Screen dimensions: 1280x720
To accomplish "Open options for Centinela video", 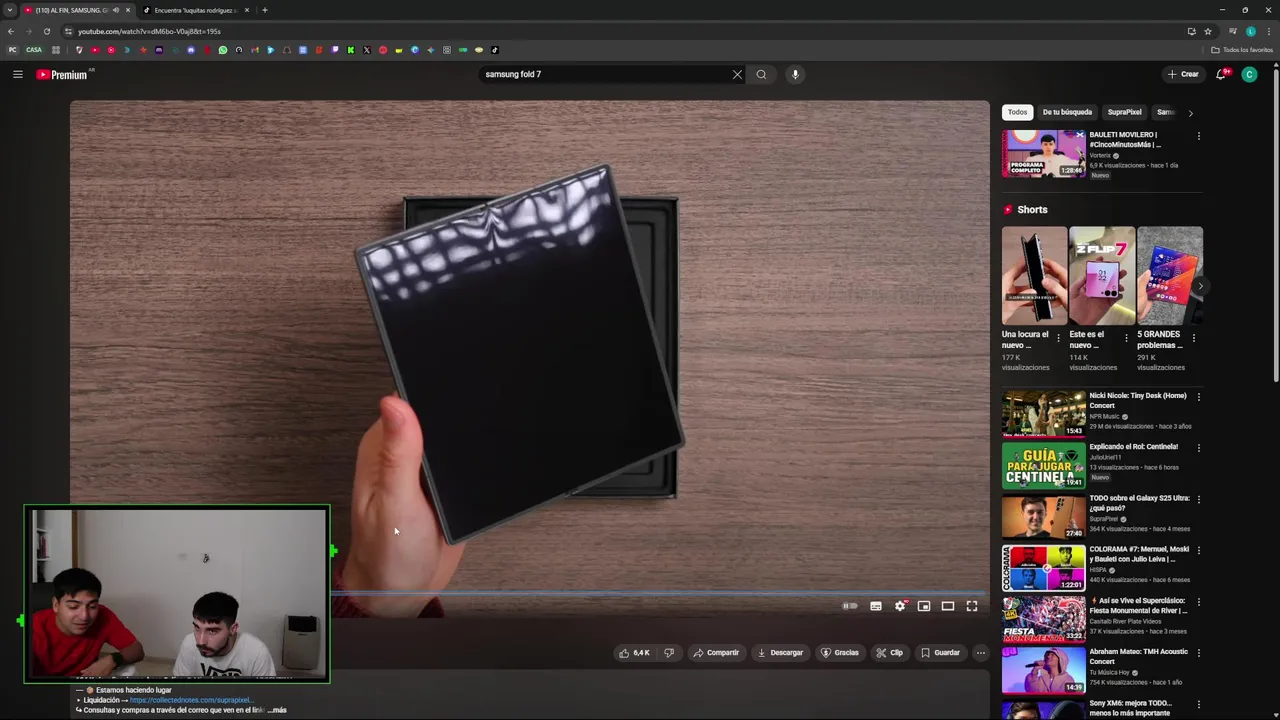I will 1199,448.
